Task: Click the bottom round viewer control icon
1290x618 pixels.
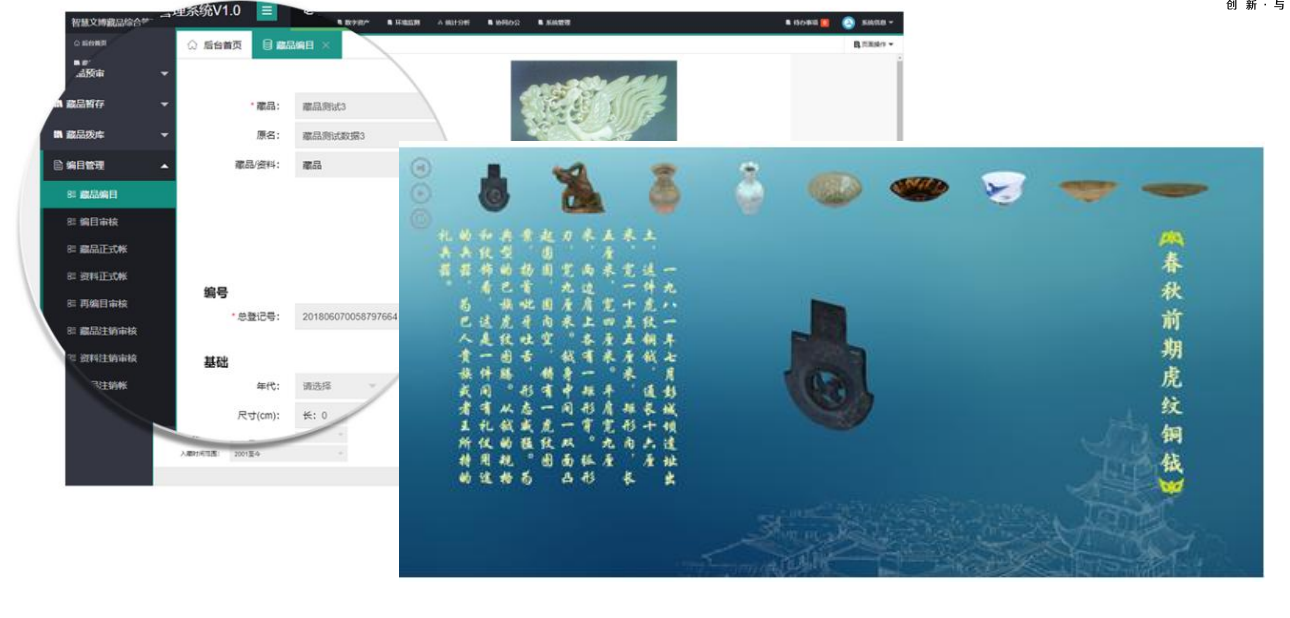Action: [x=421, y=218]
